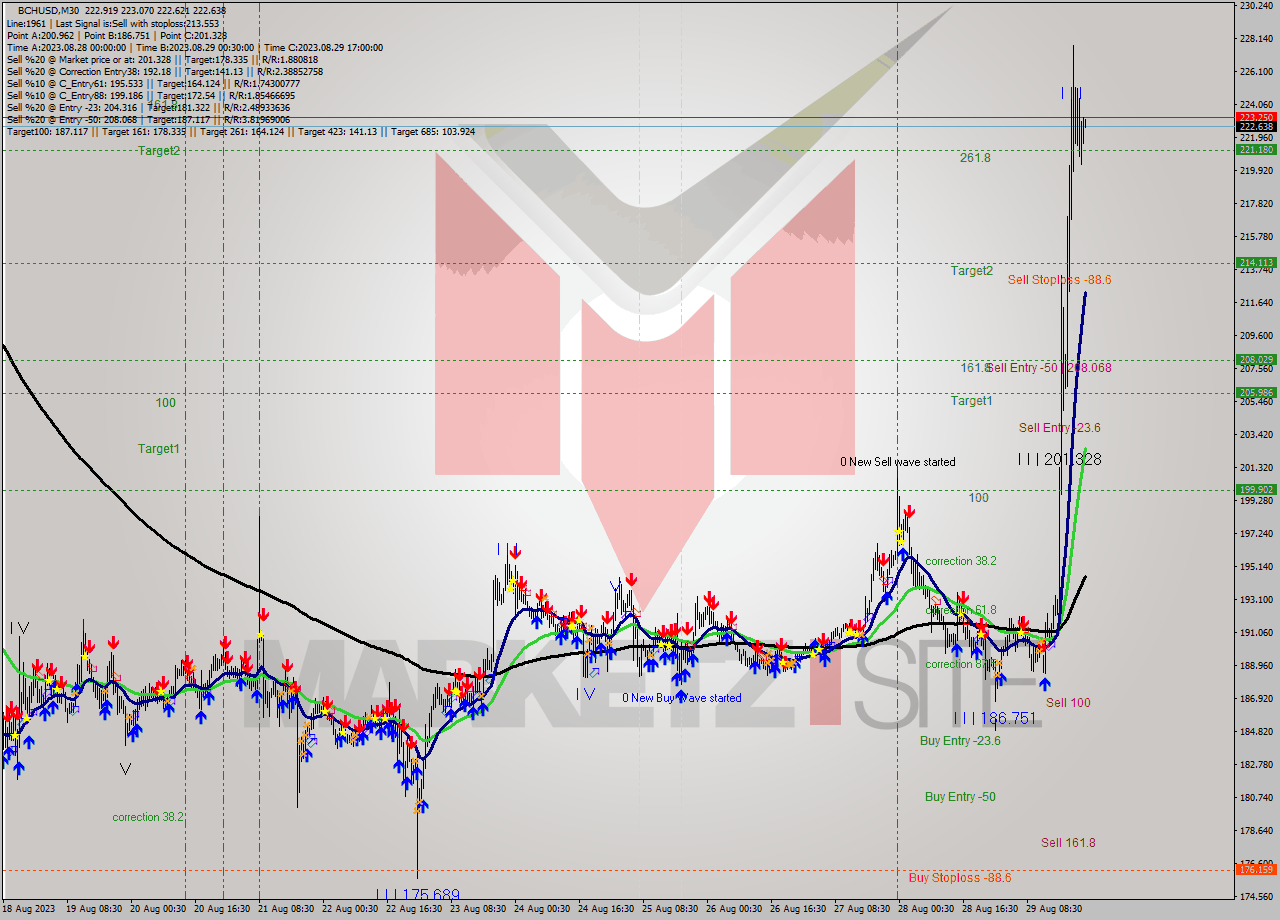This screenshot has width=1280, height=920.
Task: Click the '18 Aug 2023' date axis label
Action: pyautogui.click(x=29, y=909)
